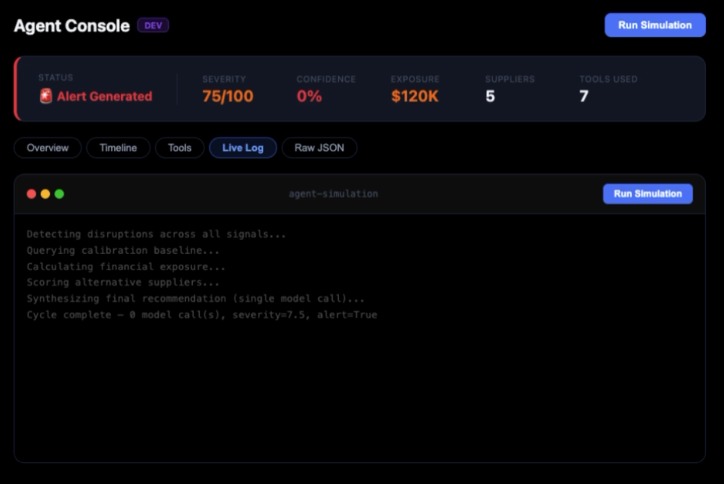Click the SEVERITY label
This screenshot has height=484, width=724.
coord(224,79)
